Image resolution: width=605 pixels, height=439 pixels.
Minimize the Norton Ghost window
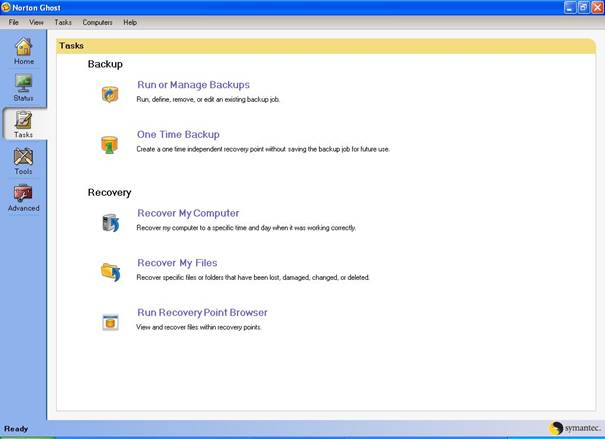pyautogui.click(x=570, y=7)
